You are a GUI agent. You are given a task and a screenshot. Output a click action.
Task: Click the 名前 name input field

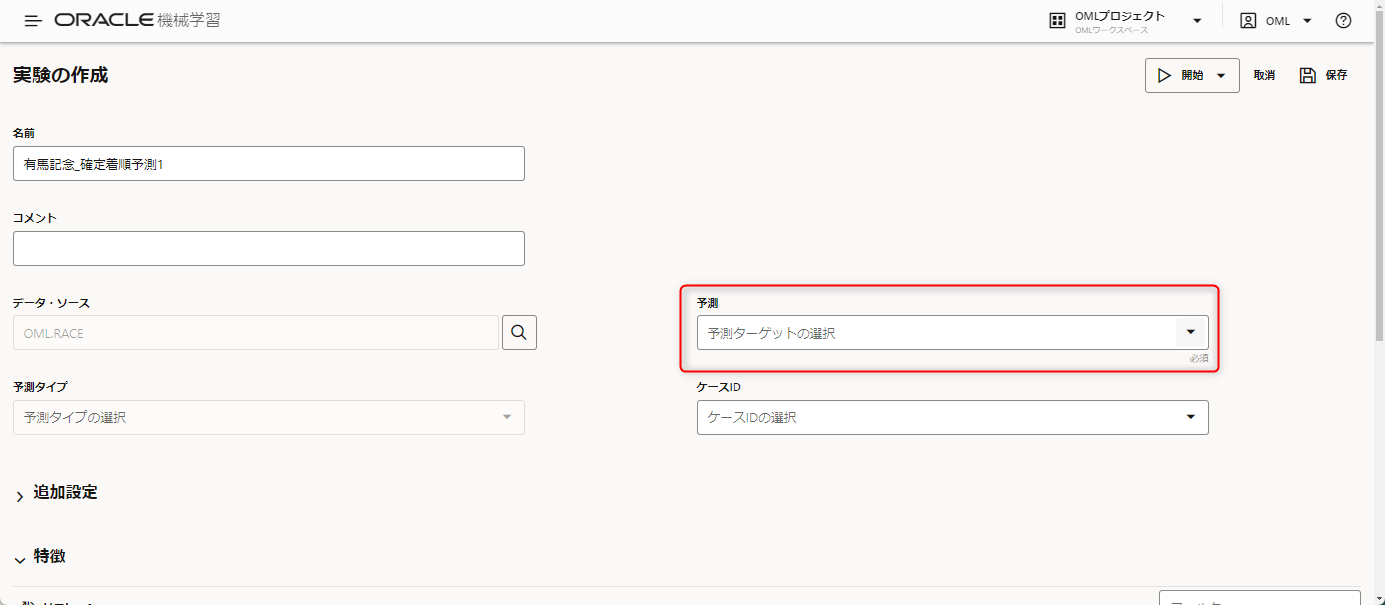[x=269, y=164]
